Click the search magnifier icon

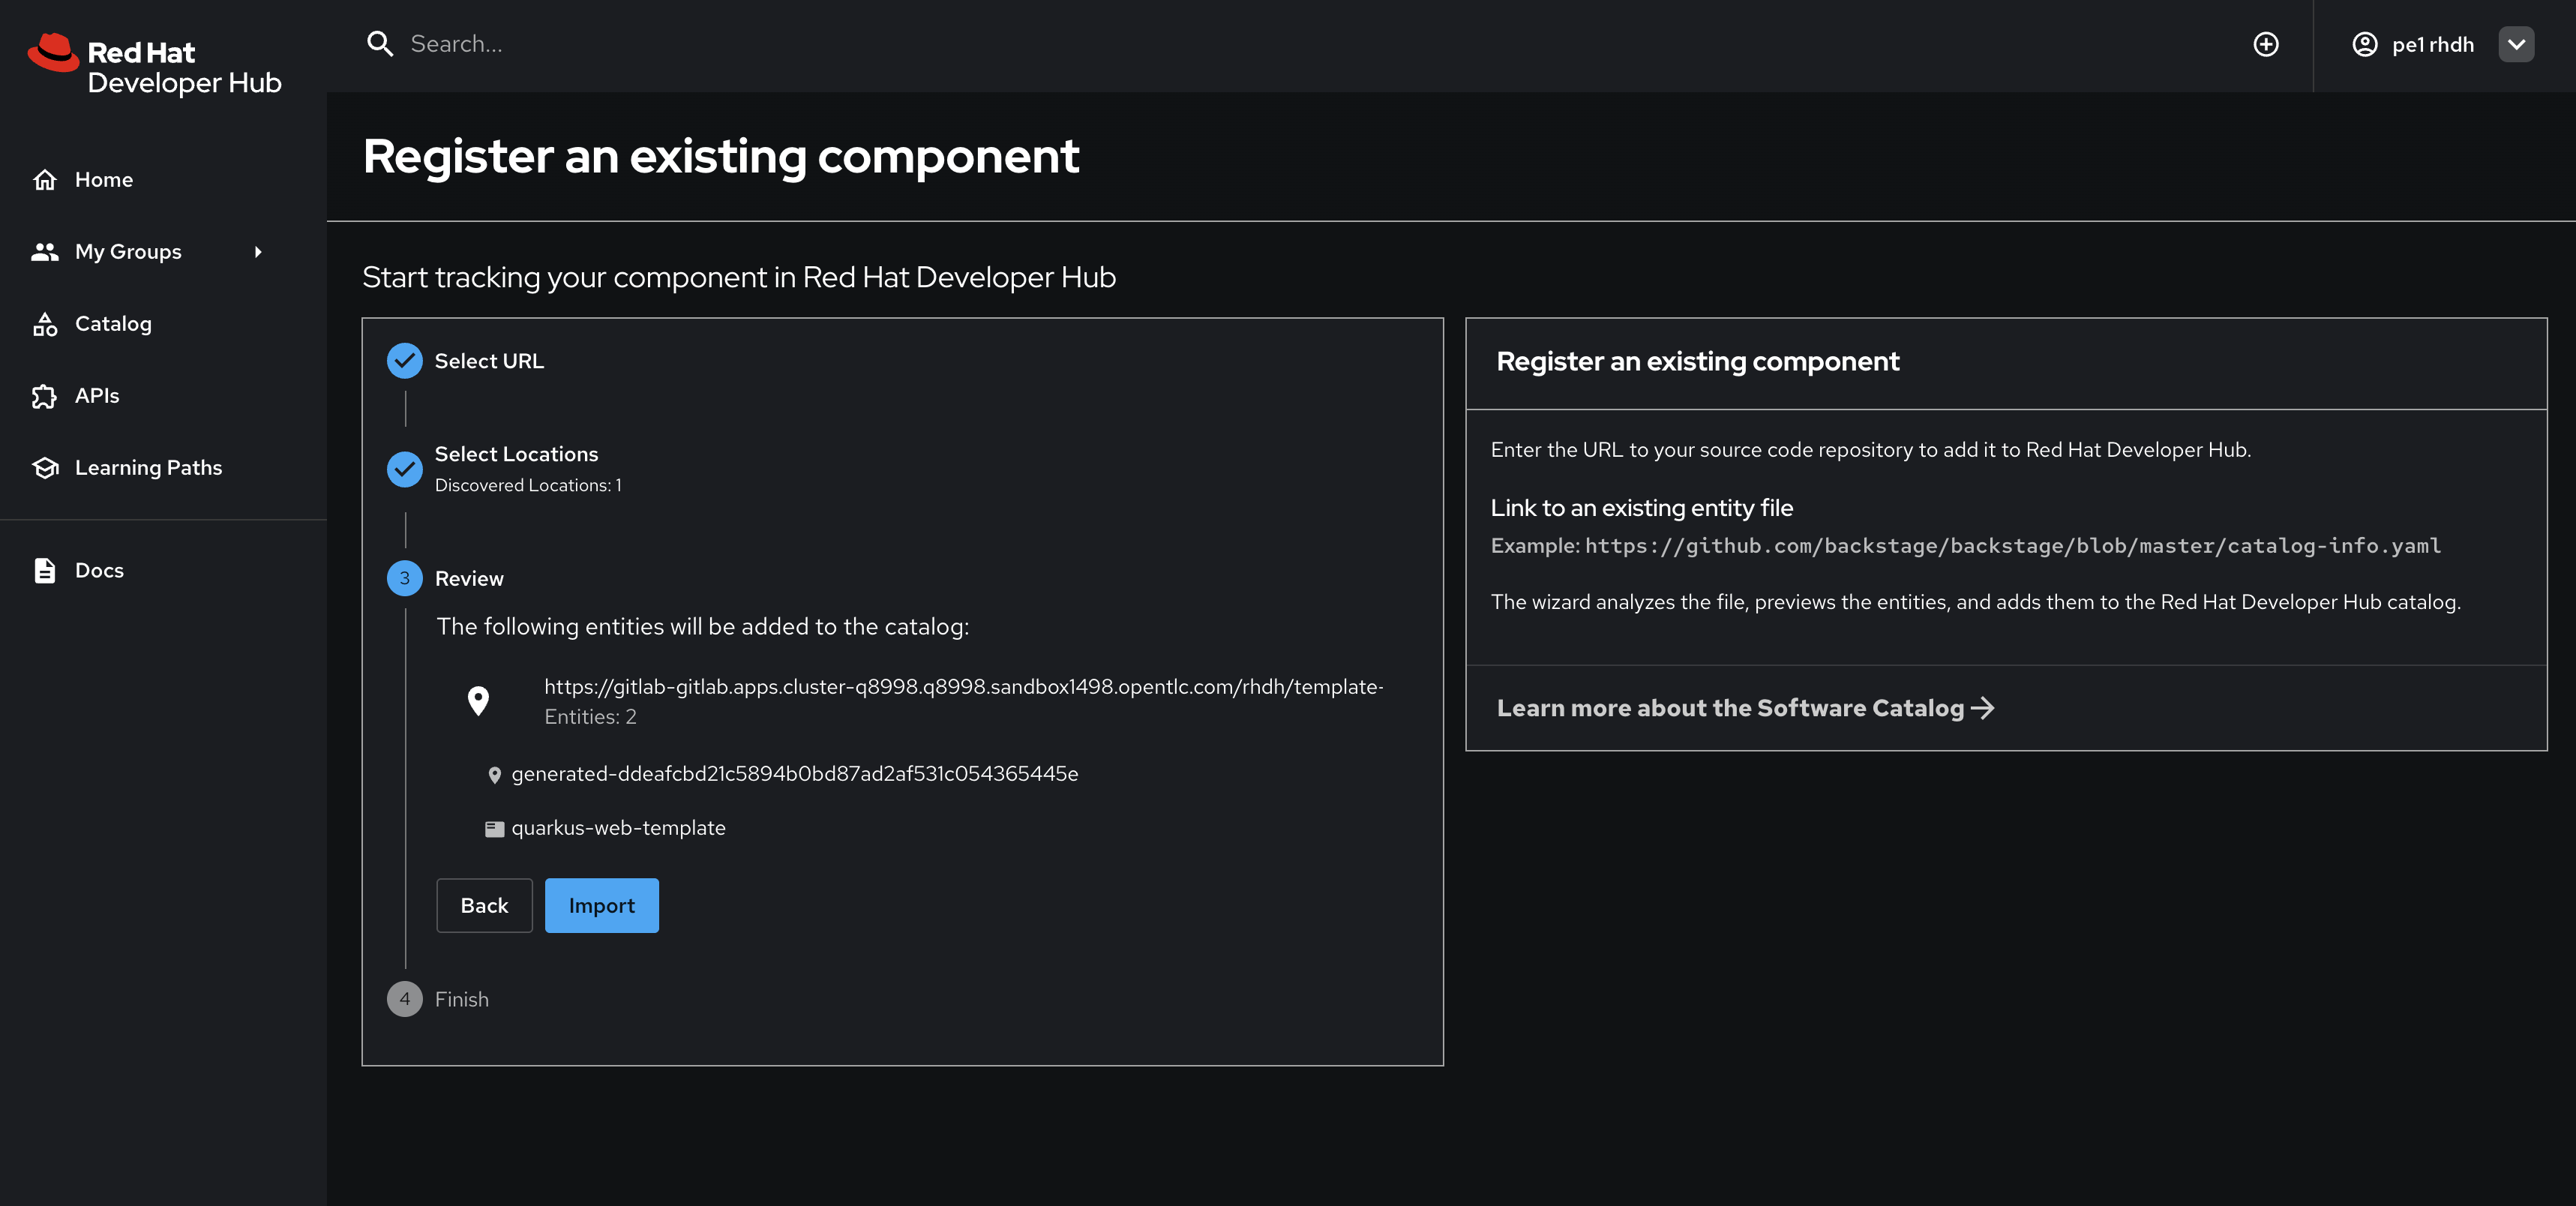tap(380, 44)
